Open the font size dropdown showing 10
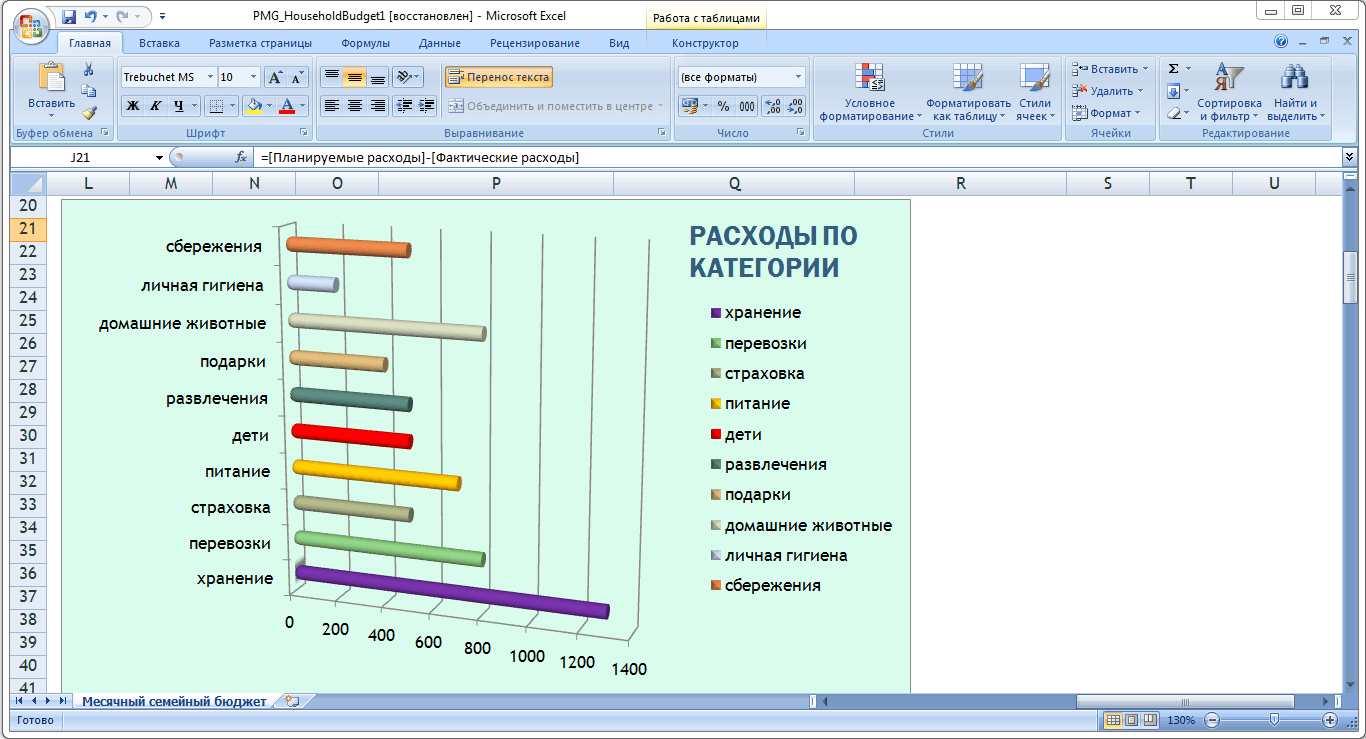The image size is (1366, 739). click(253, 77)
